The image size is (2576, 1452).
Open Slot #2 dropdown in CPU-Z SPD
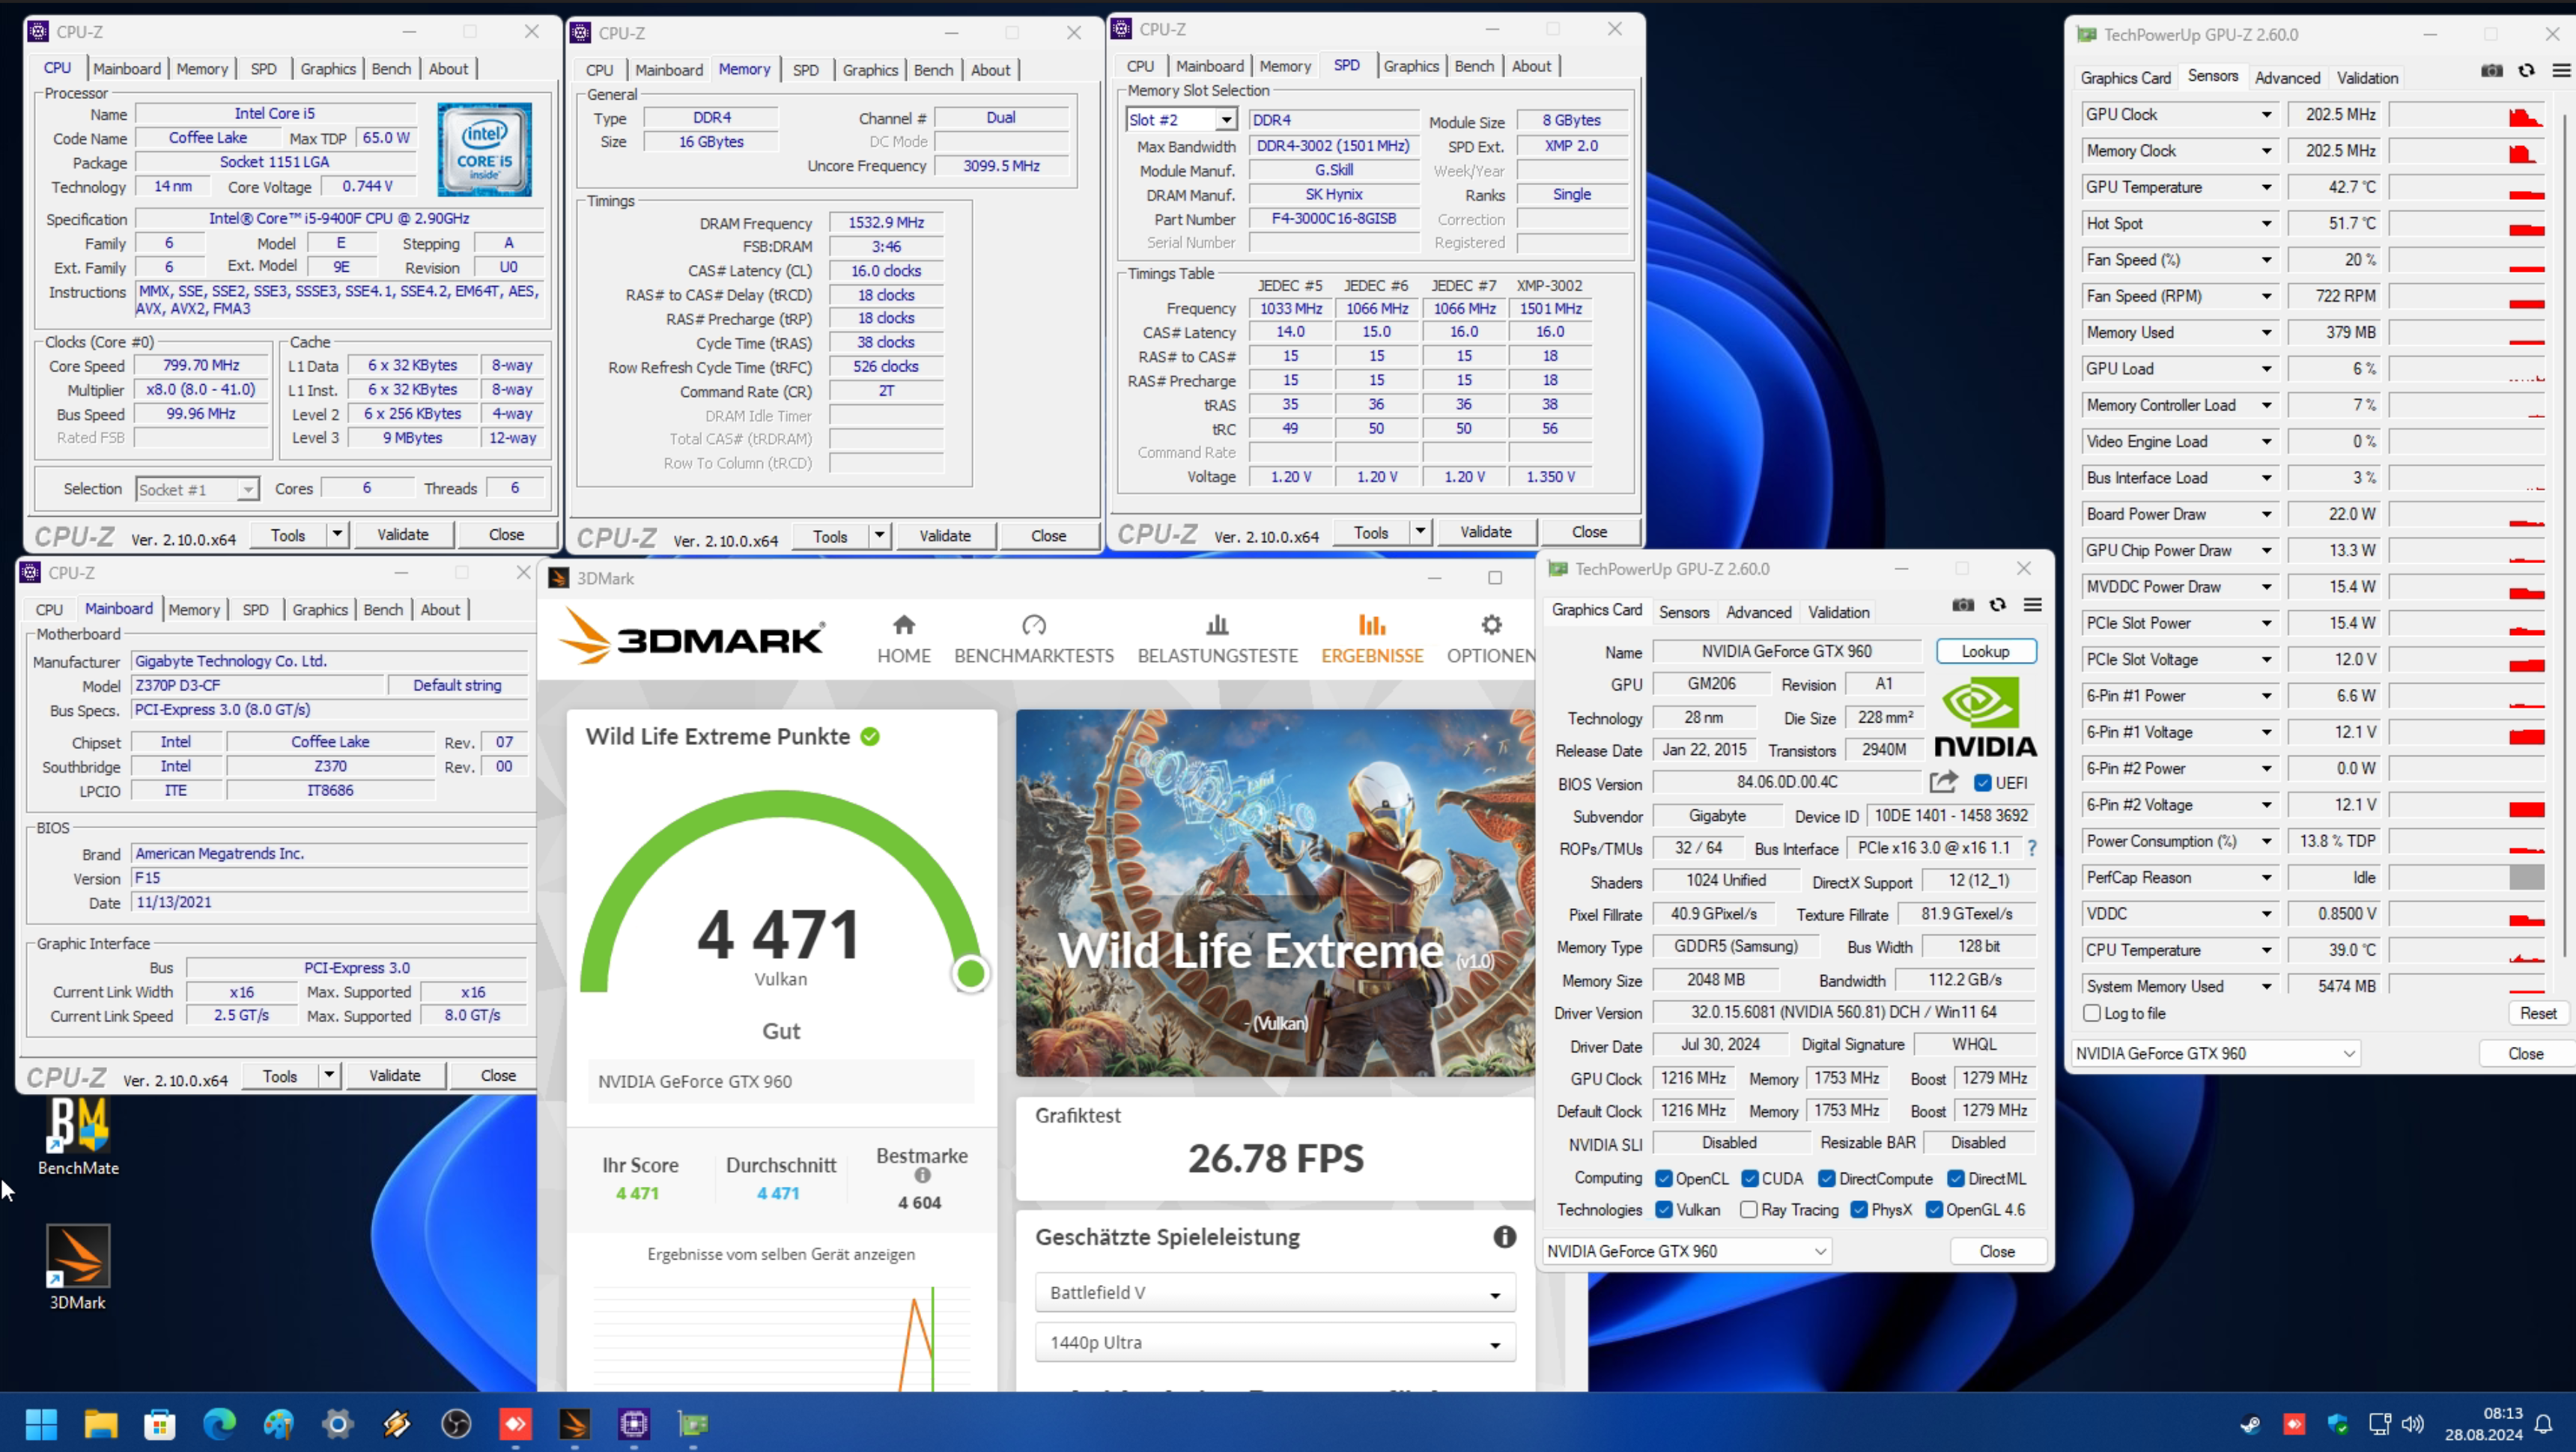pyautogui.click(x=1226, y=120)
